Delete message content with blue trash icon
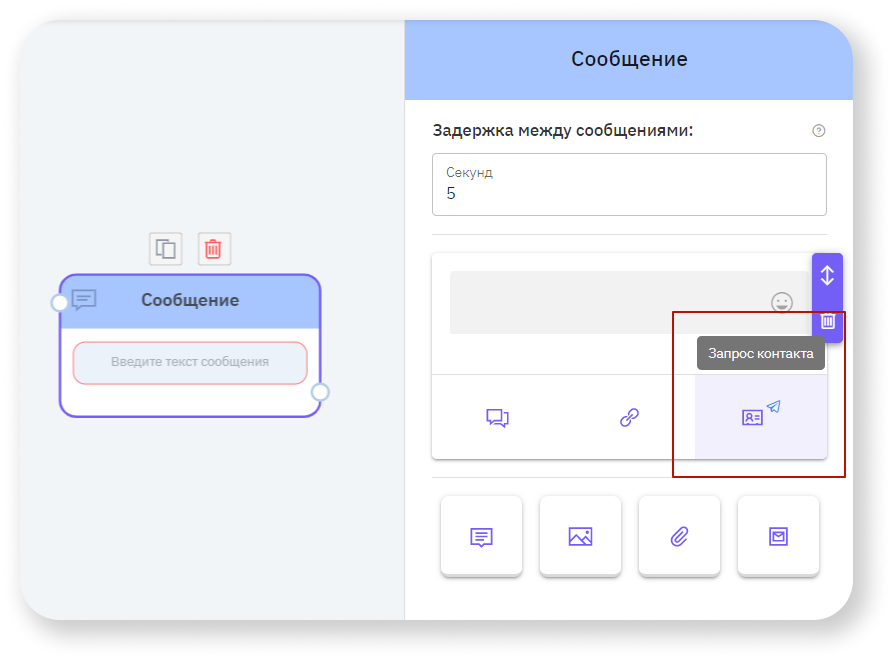 pyautogui.click(x=827, y=322)
